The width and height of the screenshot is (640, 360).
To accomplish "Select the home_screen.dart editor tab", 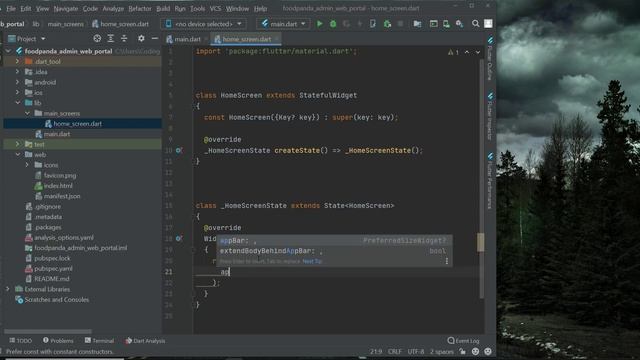I will [x=247, y=39].
